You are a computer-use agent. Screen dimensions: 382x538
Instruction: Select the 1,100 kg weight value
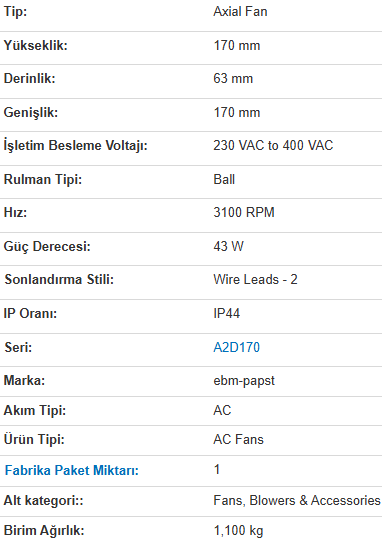click(238, 530)
